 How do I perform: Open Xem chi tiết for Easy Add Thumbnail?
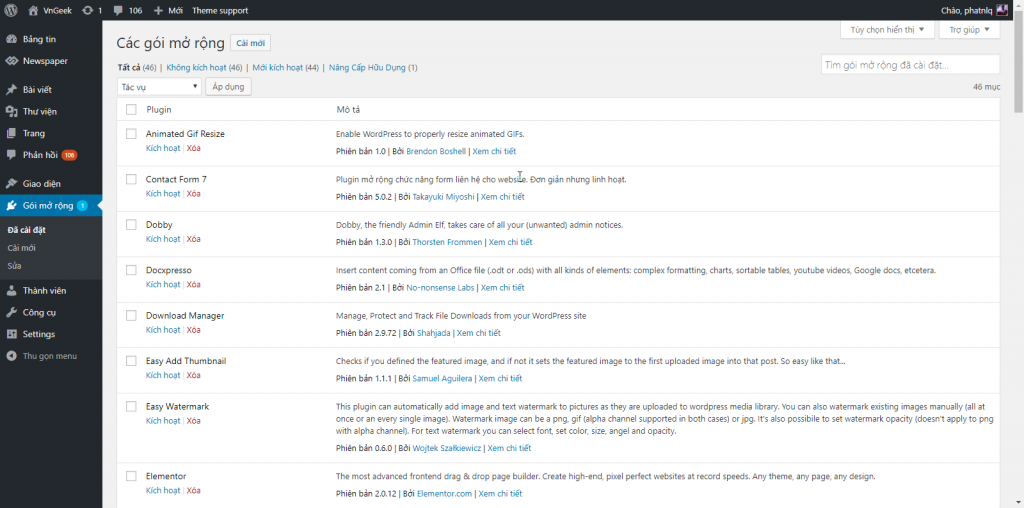500,378
